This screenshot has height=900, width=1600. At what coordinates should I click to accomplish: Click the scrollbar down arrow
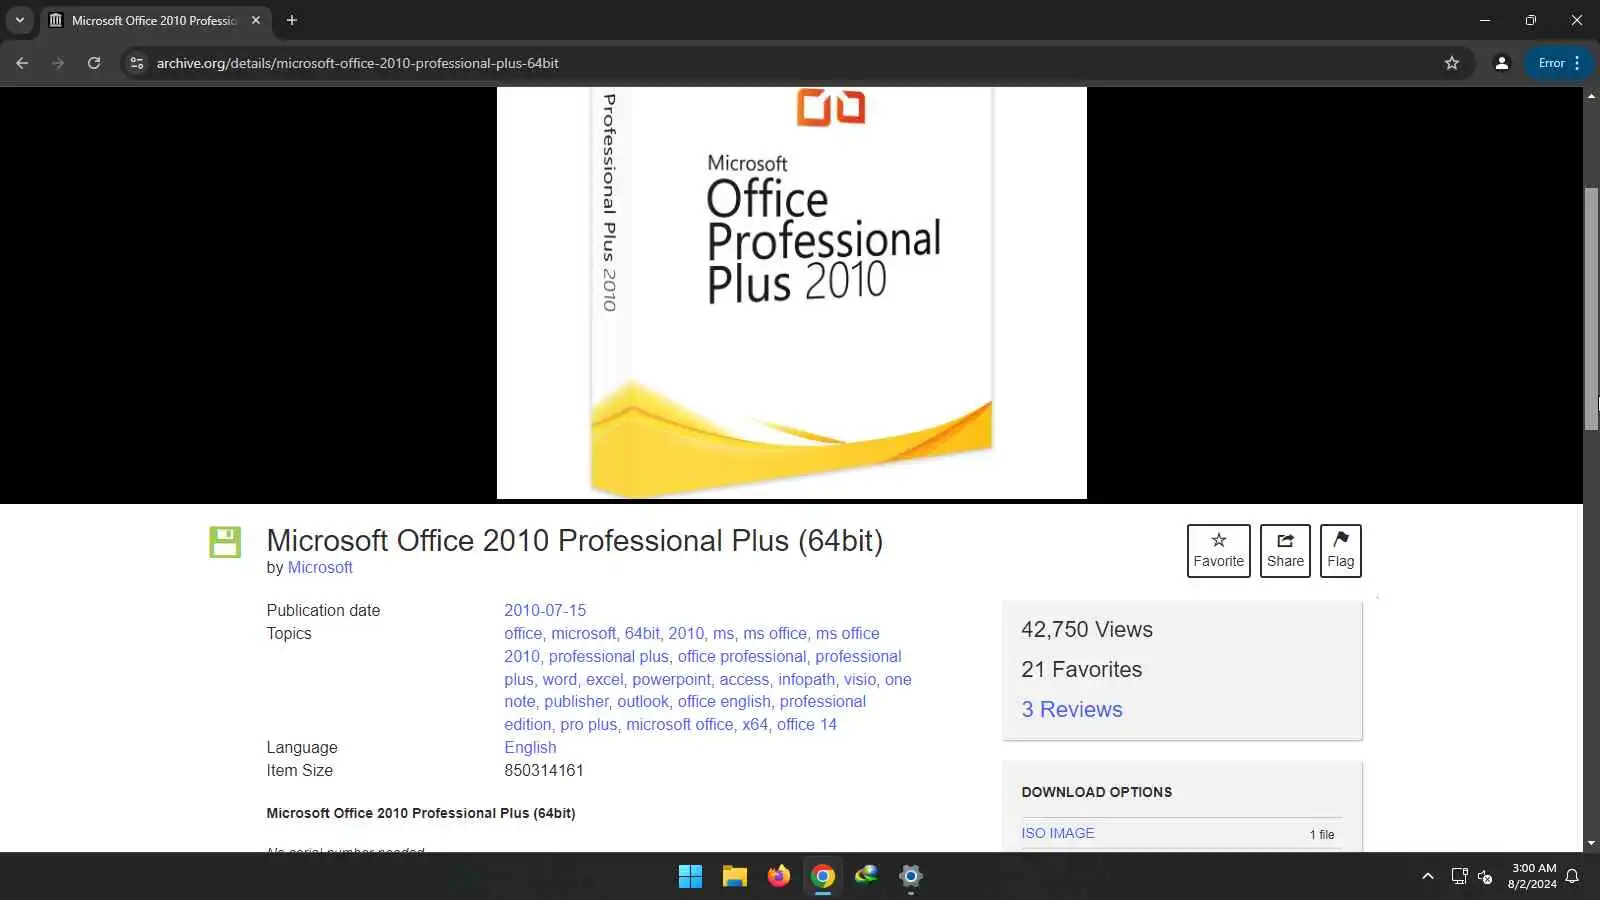1591,843
